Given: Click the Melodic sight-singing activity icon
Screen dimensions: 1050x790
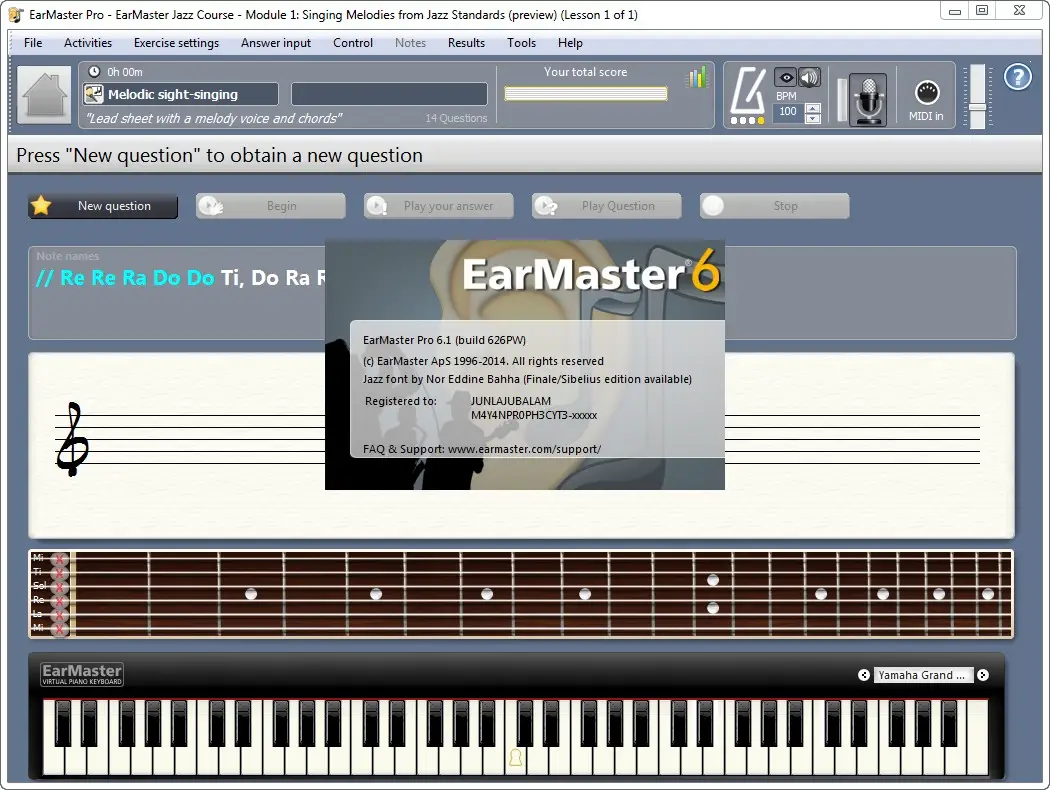Looking at the screenshot, I should coord(93,94).
